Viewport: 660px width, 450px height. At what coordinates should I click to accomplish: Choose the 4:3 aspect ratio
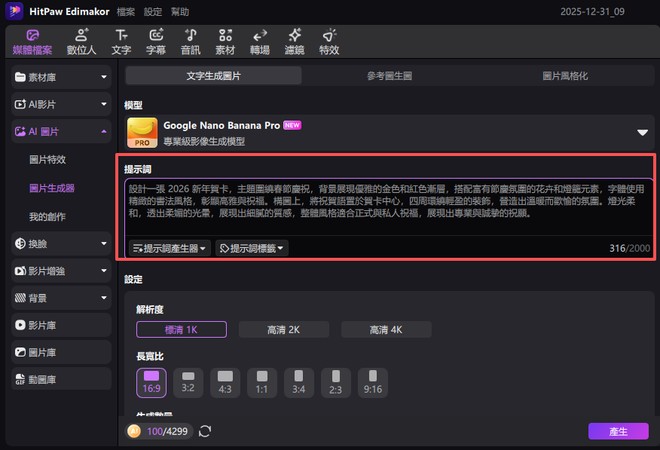click(x=225, y=383)
